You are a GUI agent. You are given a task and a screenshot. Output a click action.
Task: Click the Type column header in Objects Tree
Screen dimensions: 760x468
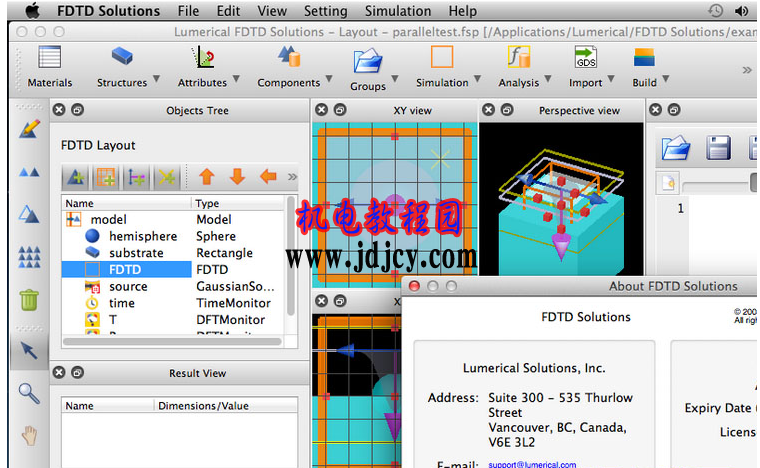click(238, 203)
